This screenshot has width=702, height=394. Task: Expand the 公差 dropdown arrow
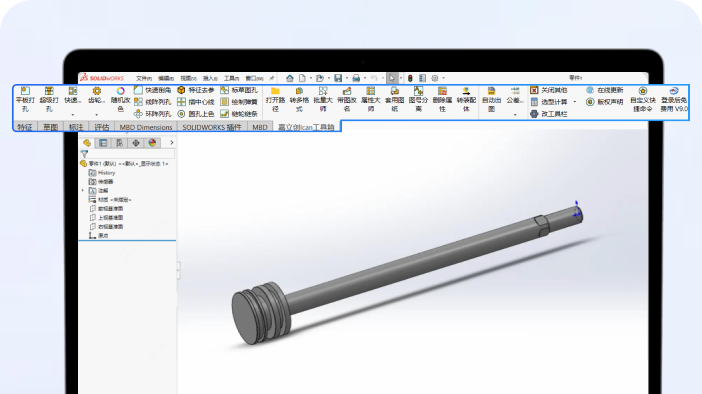click(515, 115)
